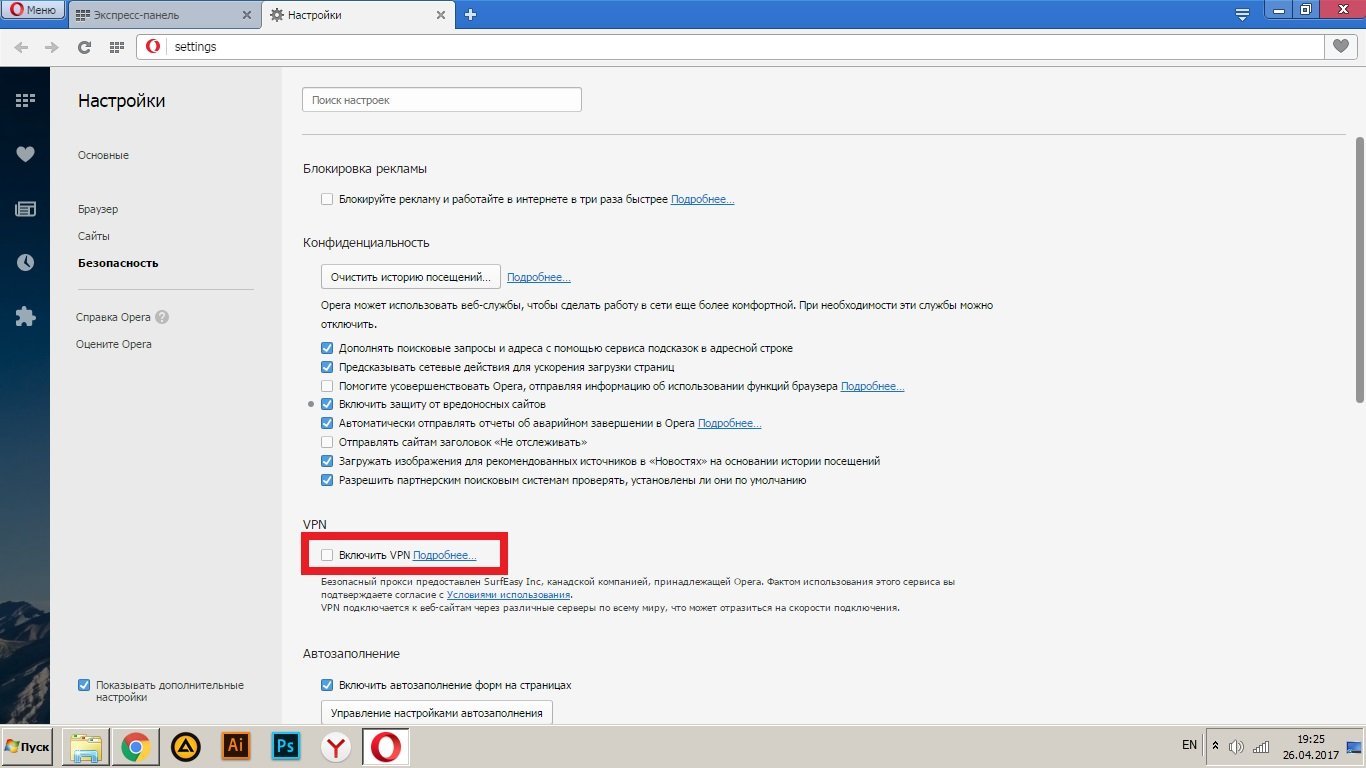The height and width of the screenshot is (768, 1366).
Task: Open a new tab with plus button
Action: (x=470, y=15)
